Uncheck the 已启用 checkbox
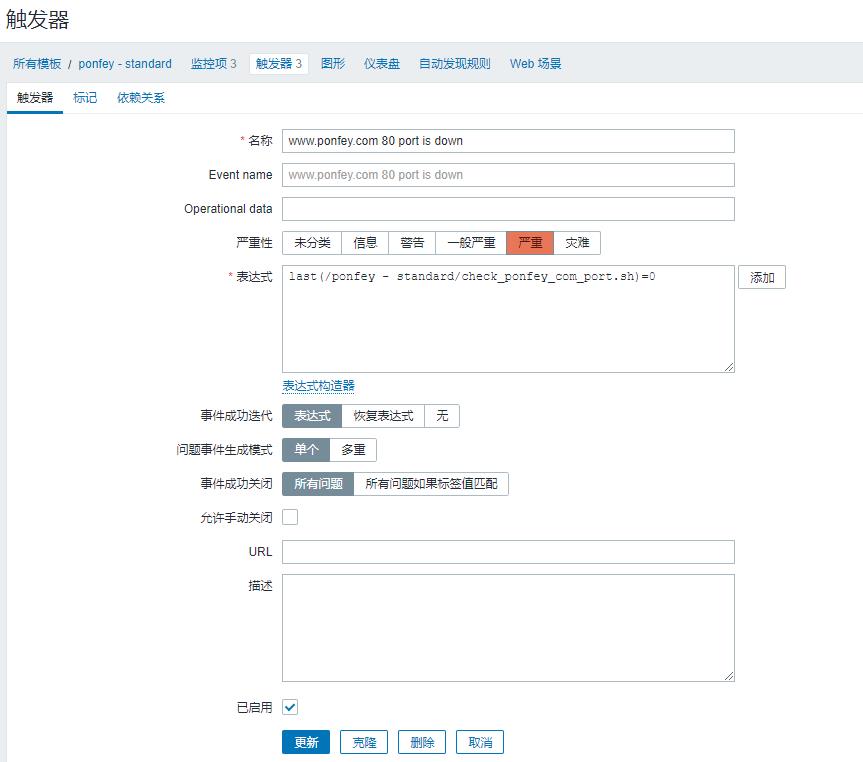 [x=290, y=707]
